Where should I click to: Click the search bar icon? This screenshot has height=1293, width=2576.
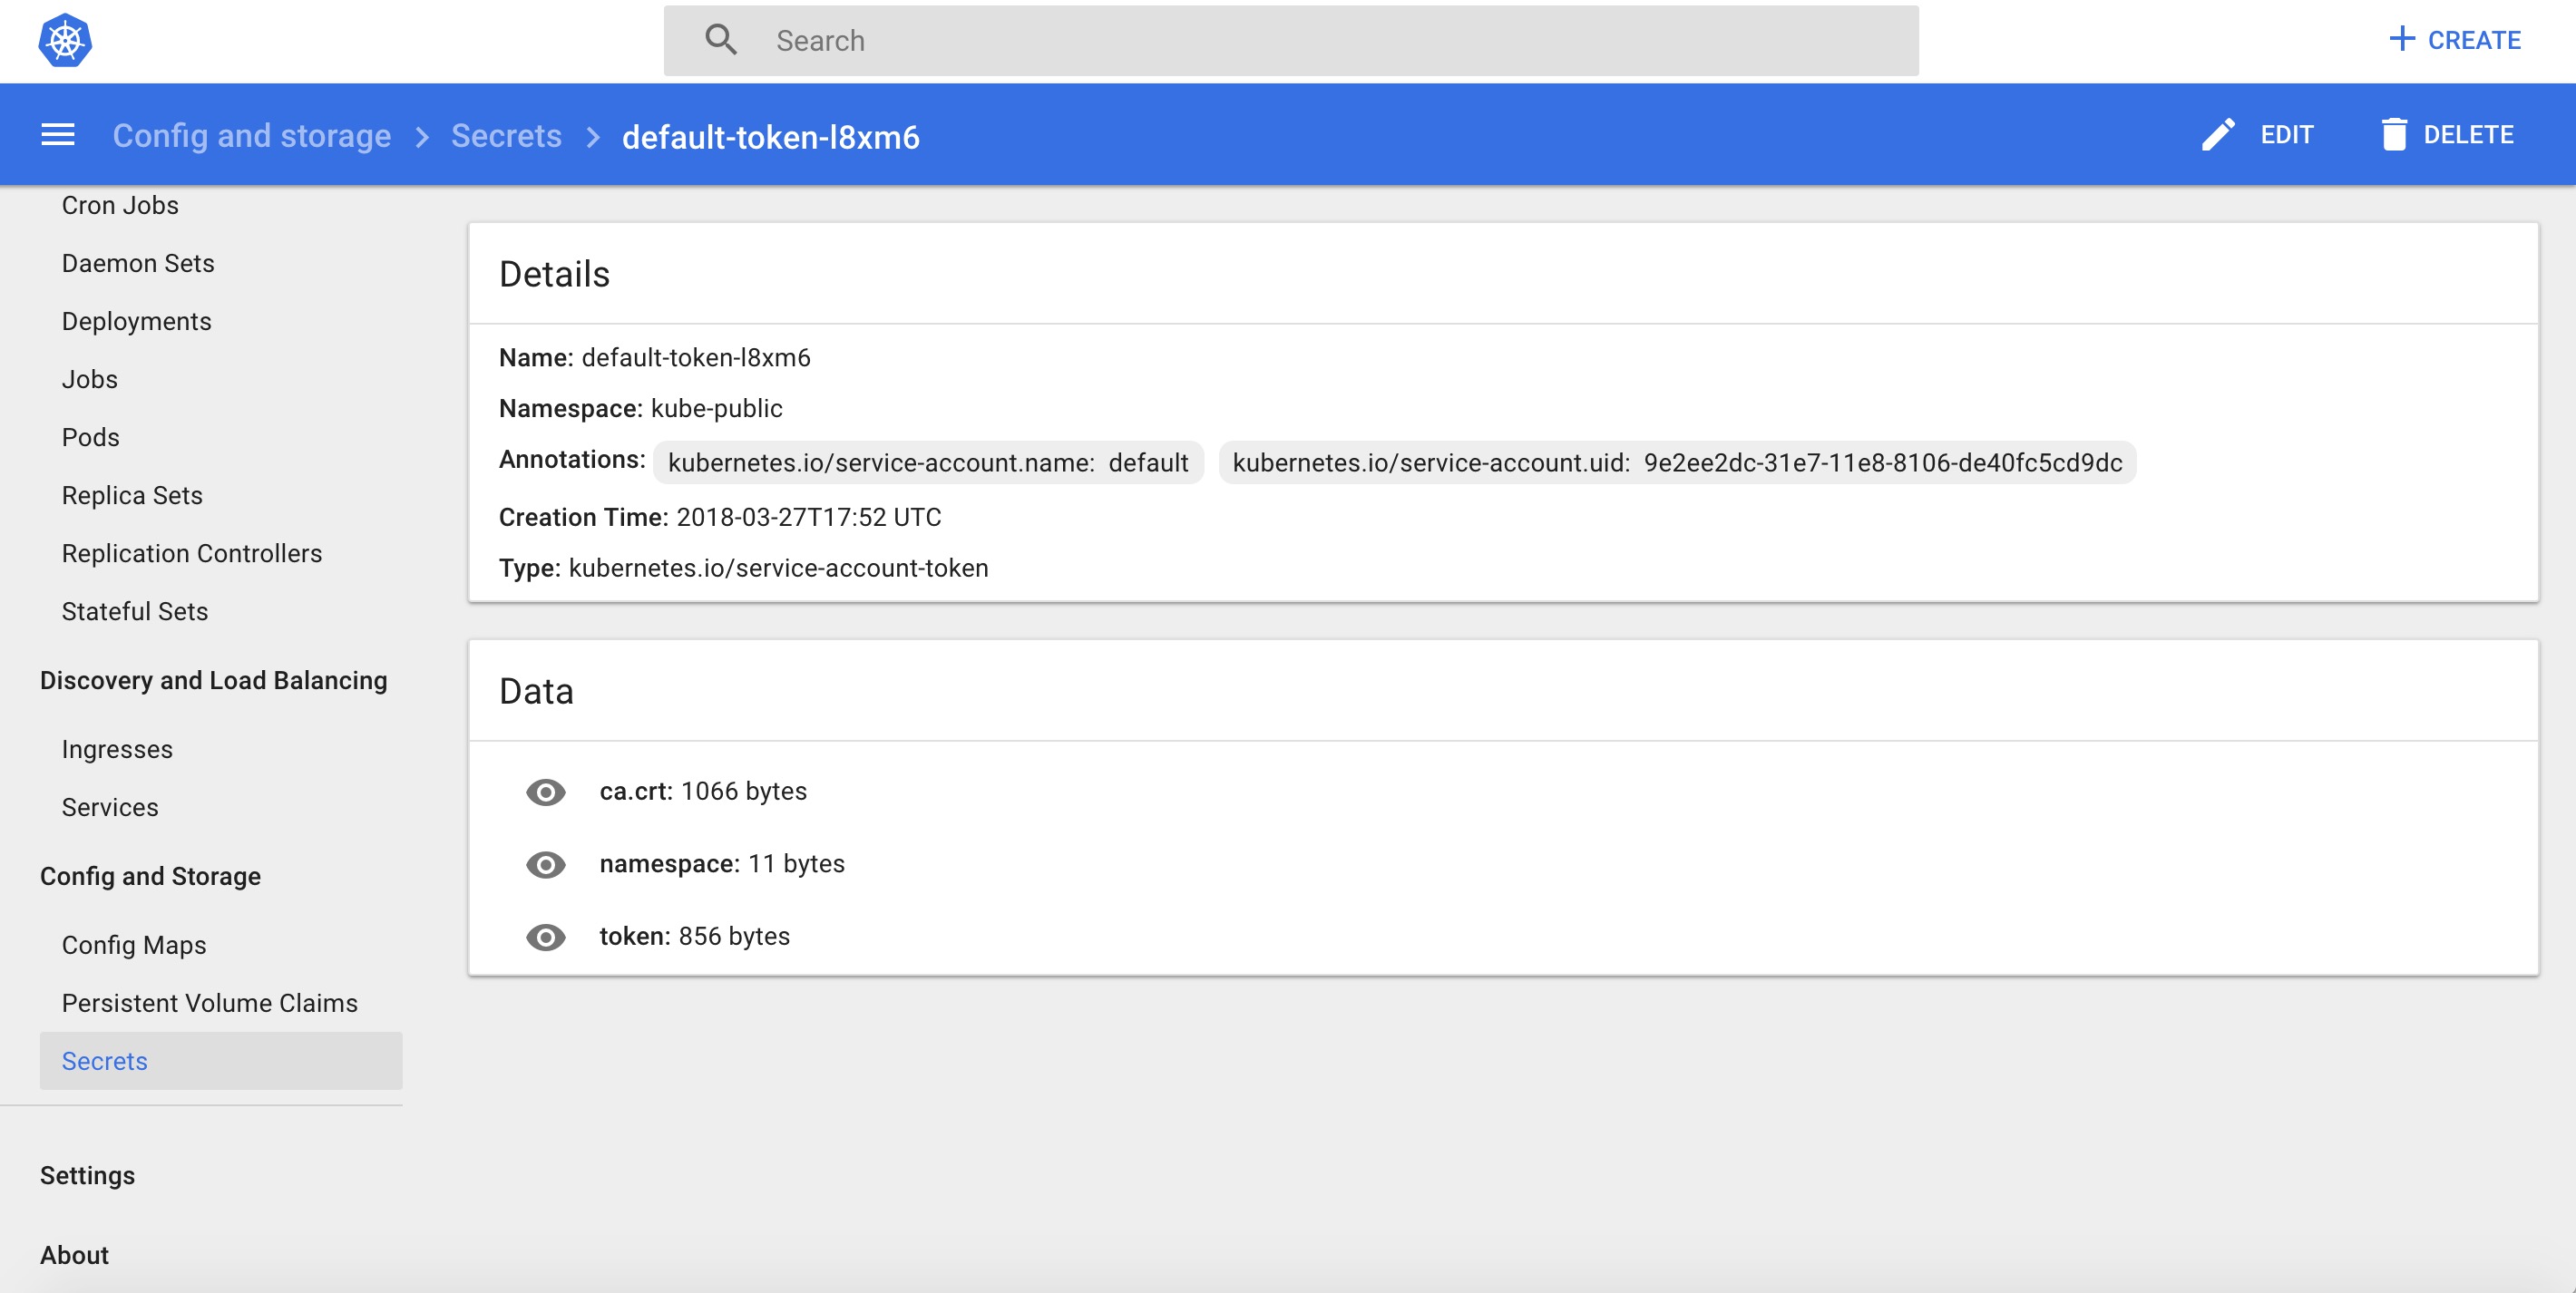721,40
